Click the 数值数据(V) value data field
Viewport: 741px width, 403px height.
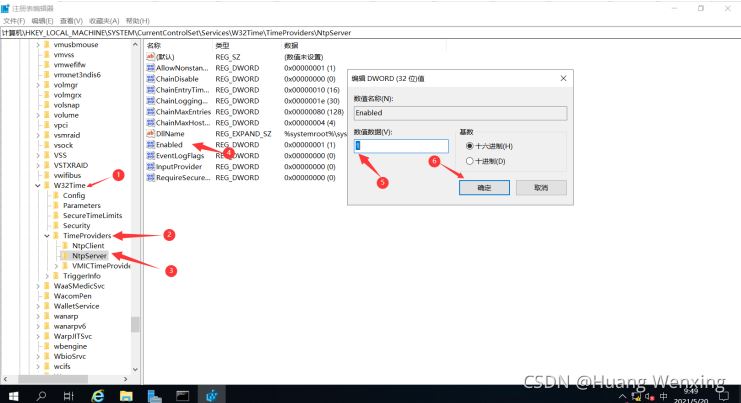click(401, 146)
